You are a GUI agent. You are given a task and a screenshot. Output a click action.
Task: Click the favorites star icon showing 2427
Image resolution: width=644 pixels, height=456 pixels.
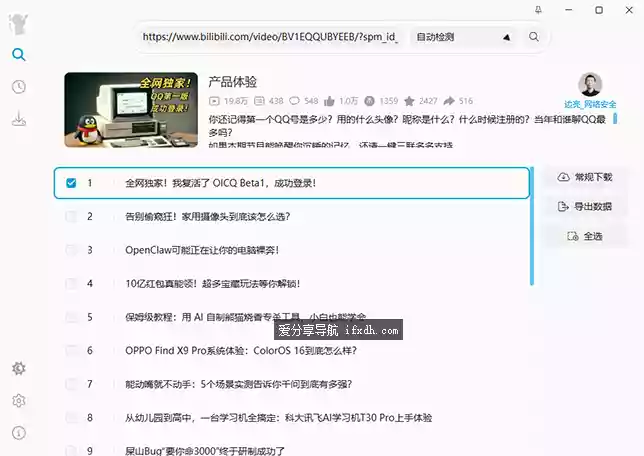[x=409, y=101]
